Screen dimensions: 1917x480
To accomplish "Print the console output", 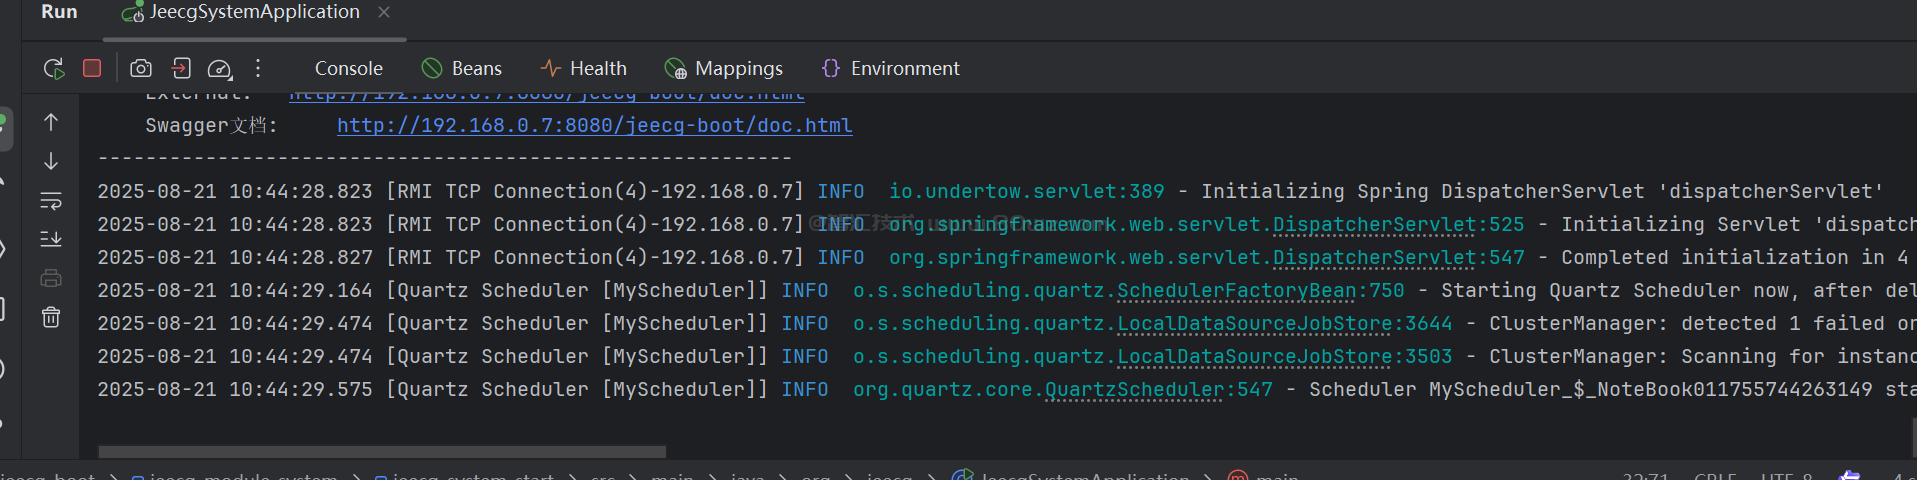I will coord(51,278).
